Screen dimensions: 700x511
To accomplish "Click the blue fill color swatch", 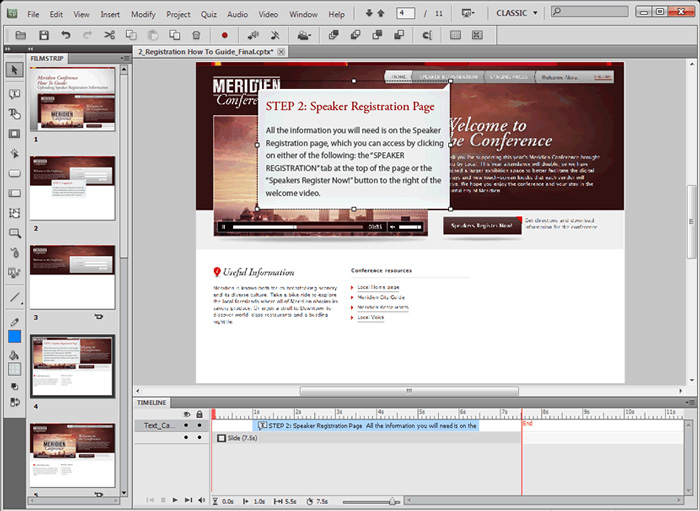I will click(14, 336).
